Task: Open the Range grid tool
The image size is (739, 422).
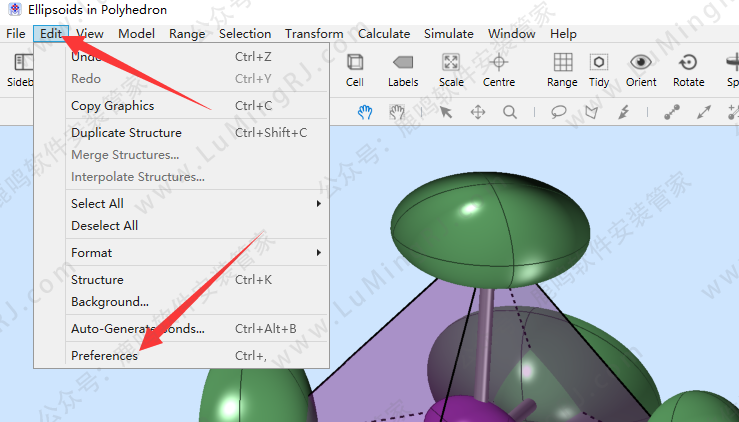Action: pos(562,68)
